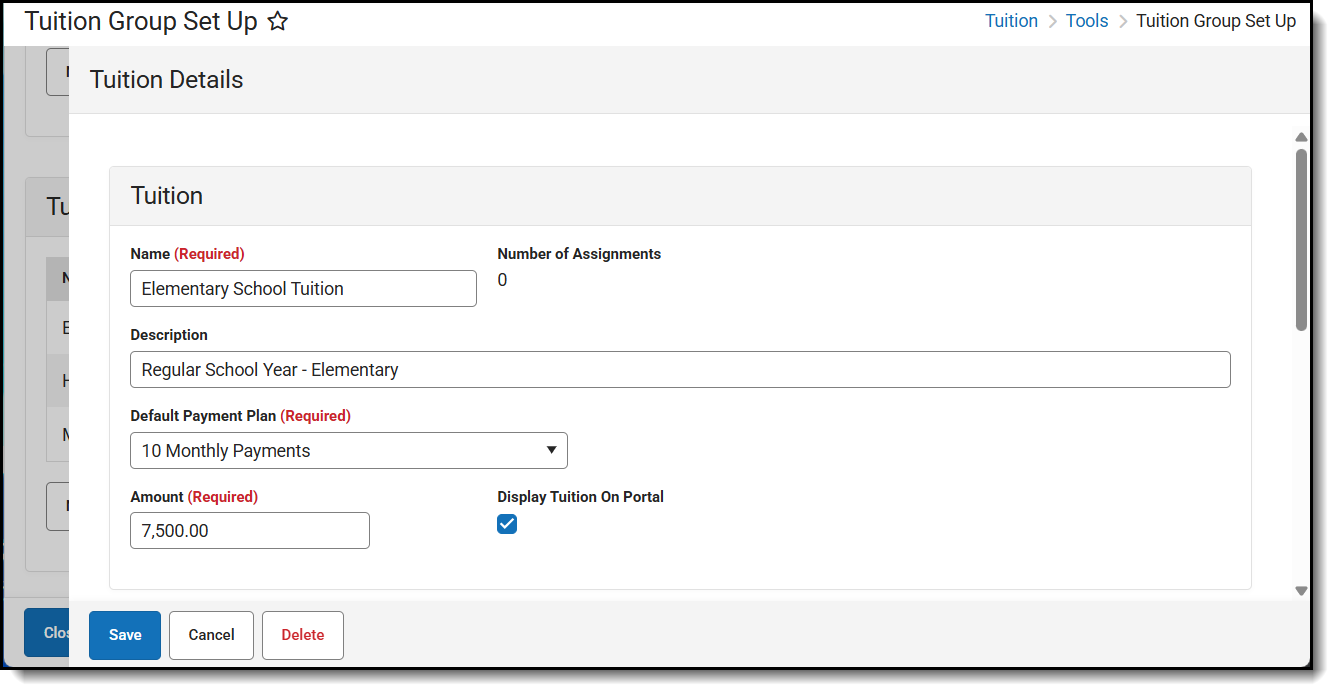Select the Tuition Details panel title
This screenshot has width=1338, height=695.
pos(167,80)
